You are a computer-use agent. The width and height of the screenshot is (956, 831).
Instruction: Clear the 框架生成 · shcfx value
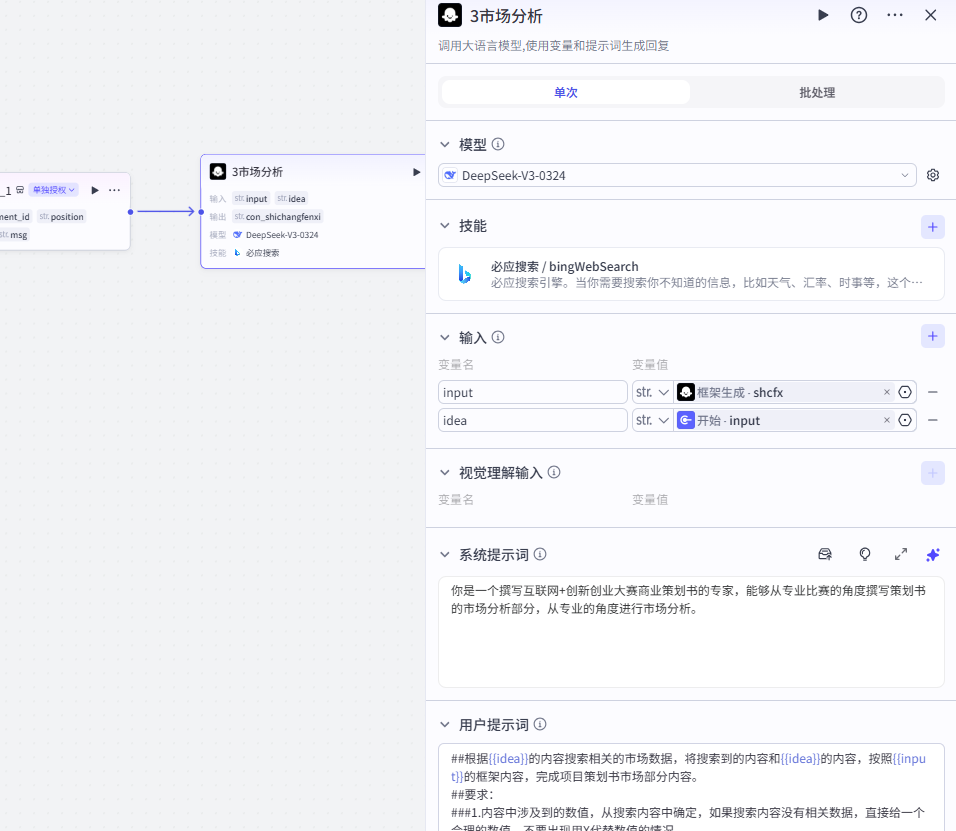pos(886,392)
